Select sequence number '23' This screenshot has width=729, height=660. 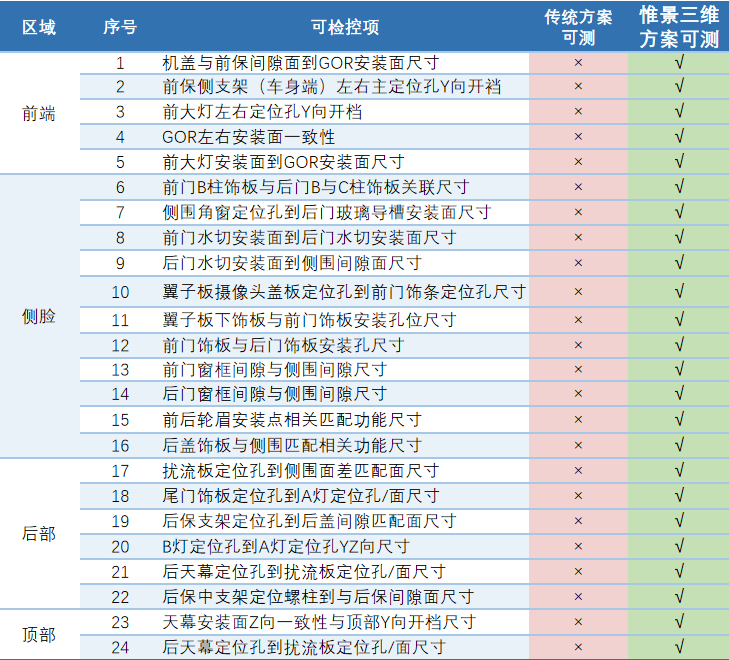click(x=120, y=622)
